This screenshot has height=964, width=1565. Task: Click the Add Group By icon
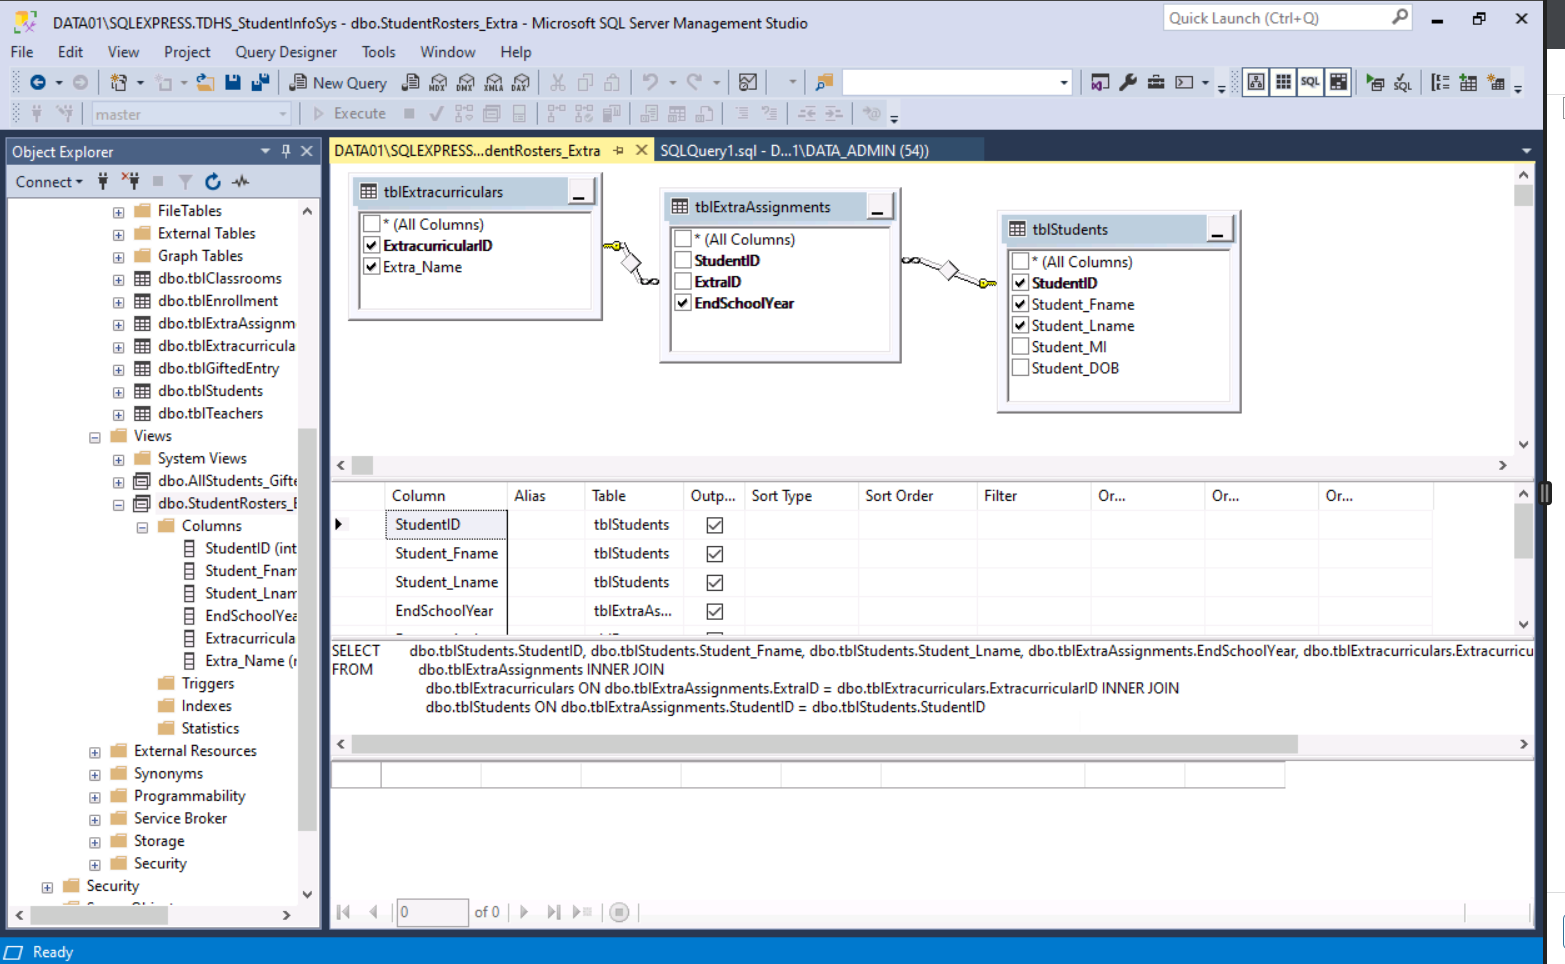1440,83
